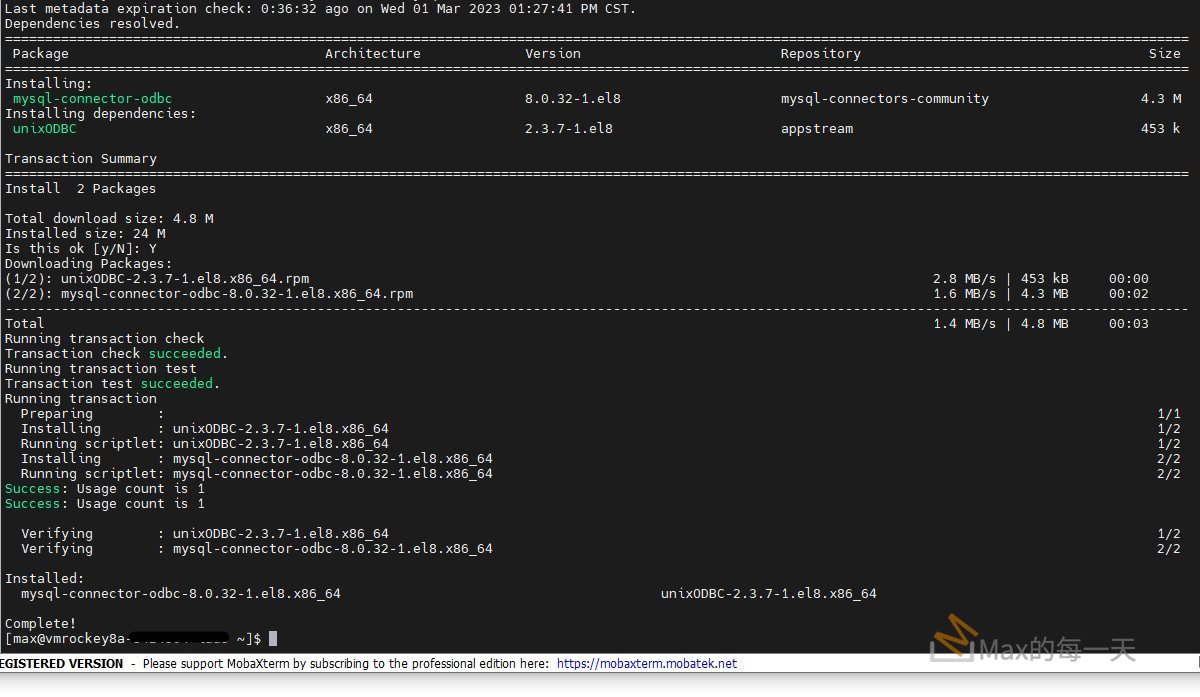Click the Version column header
The height and width of the screenshot is (697, 1200).
tap(552, 53)
